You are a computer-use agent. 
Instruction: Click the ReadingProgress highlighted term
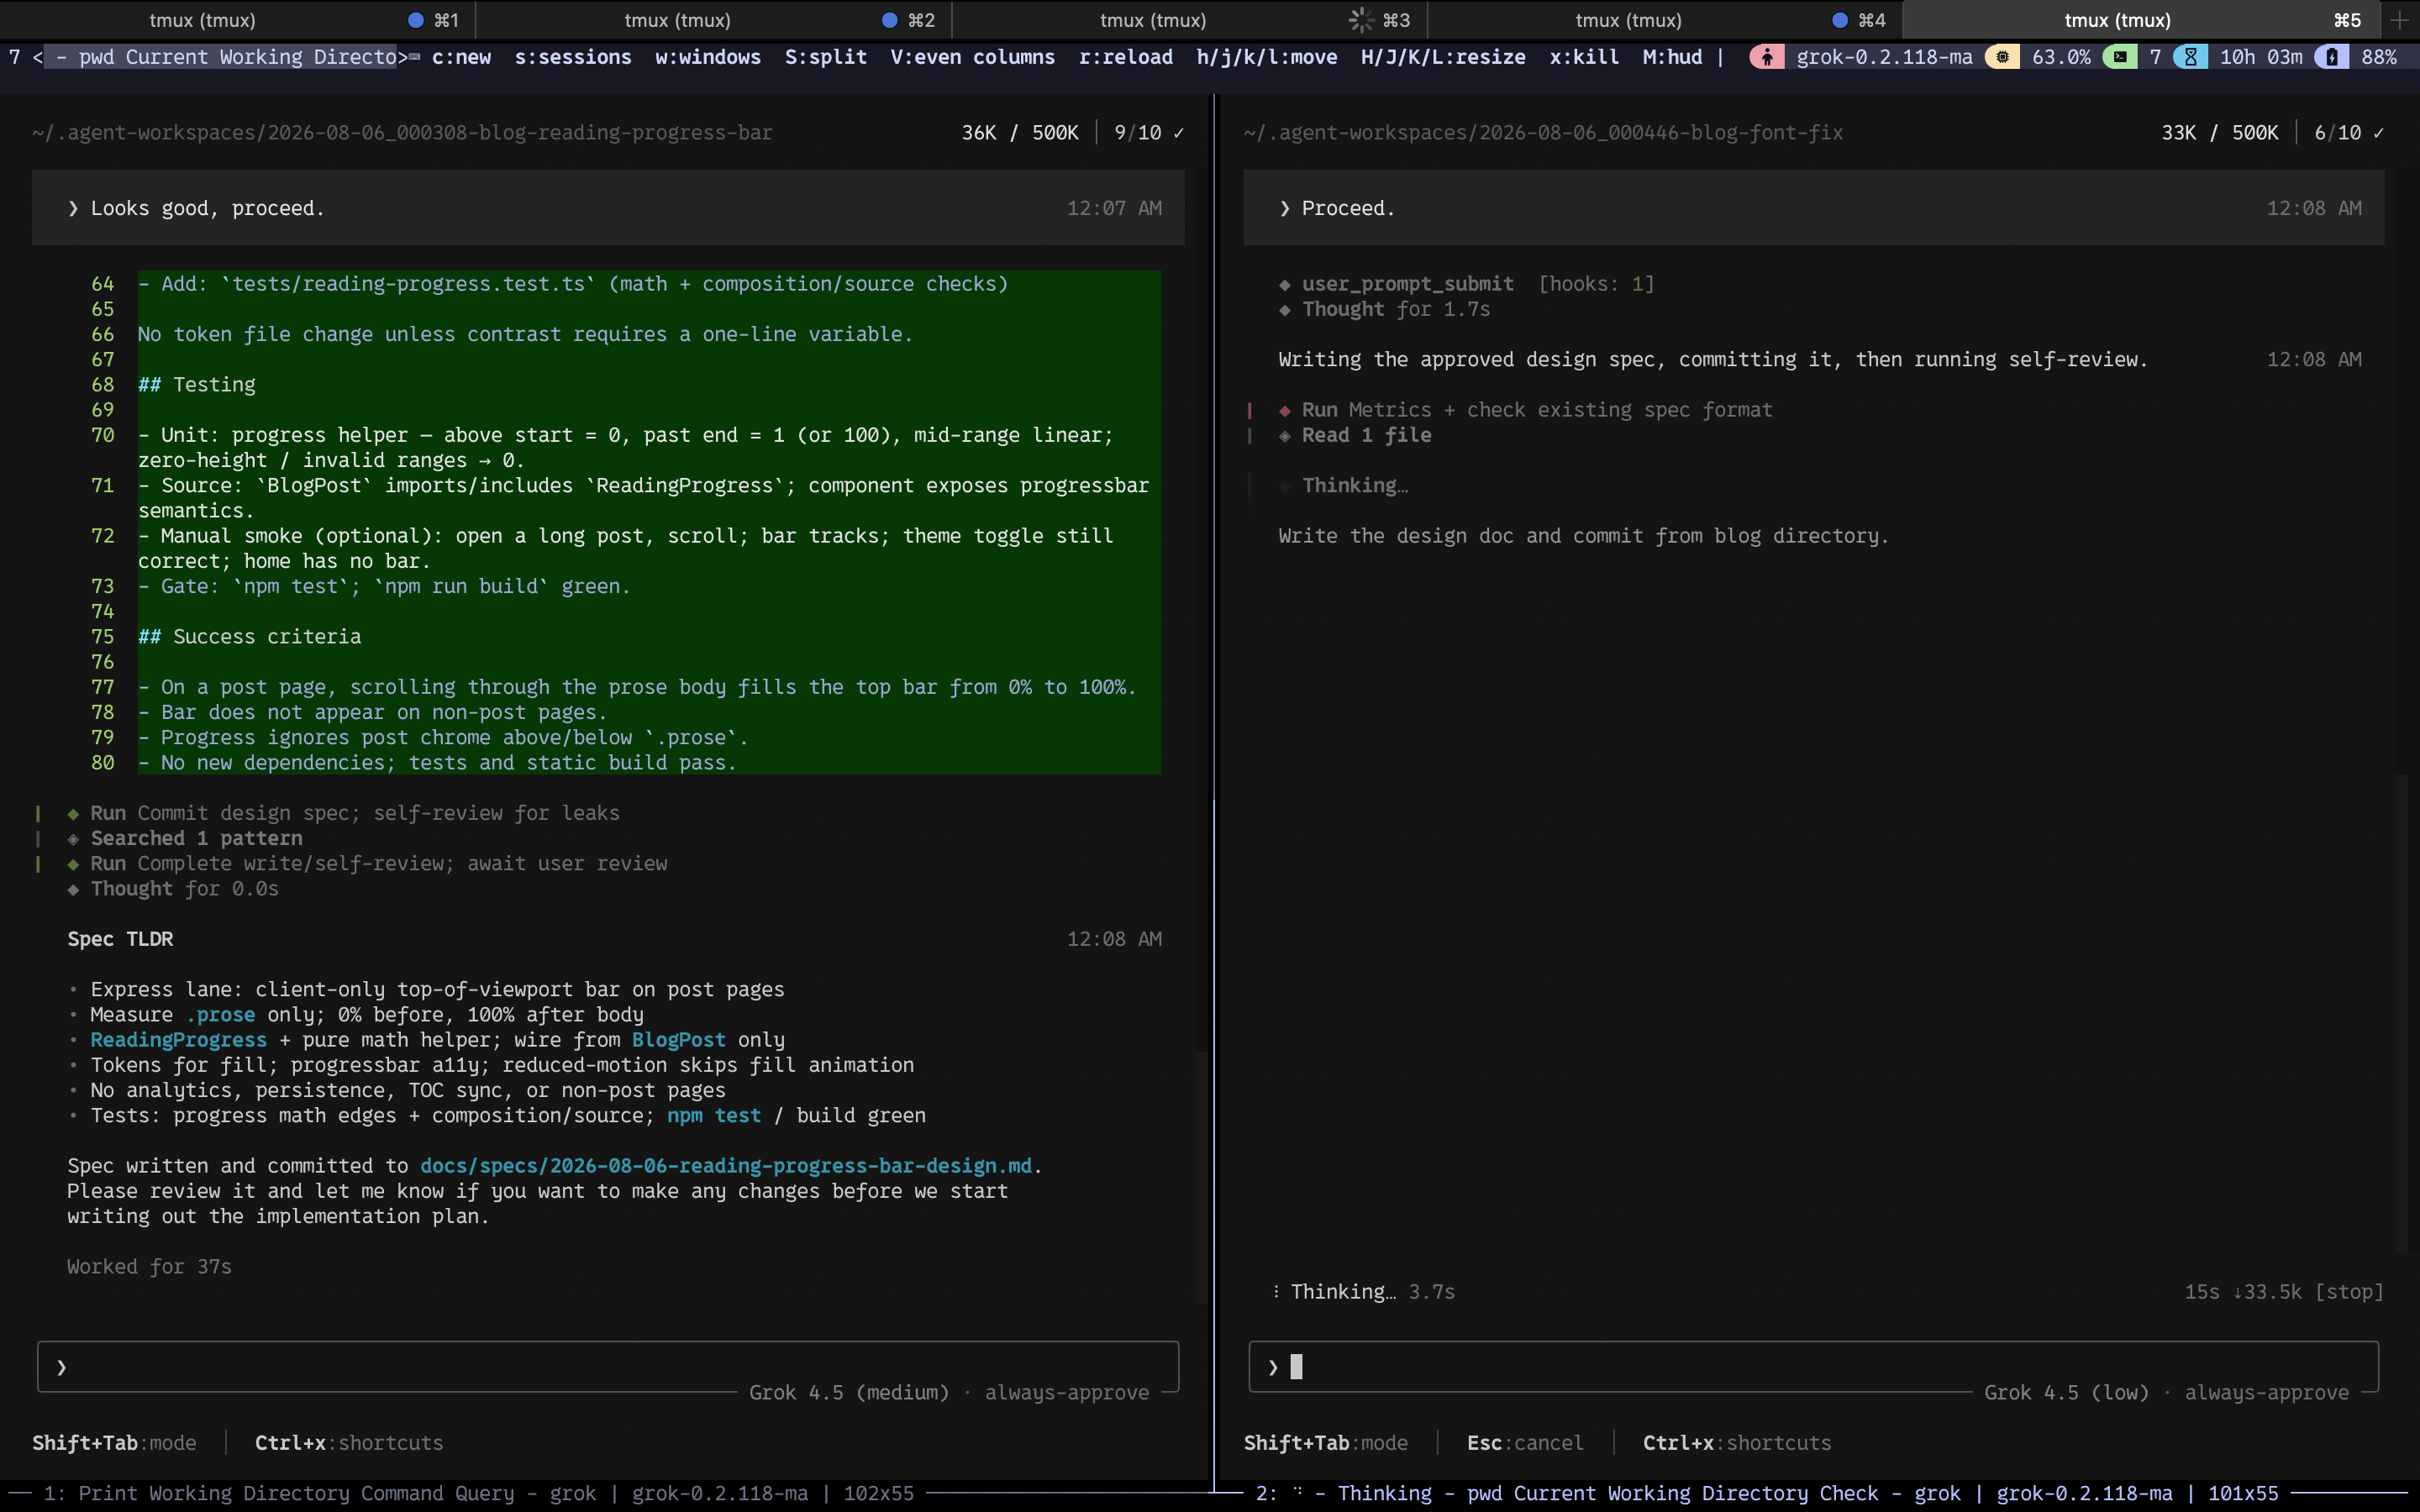[179, 1040]
